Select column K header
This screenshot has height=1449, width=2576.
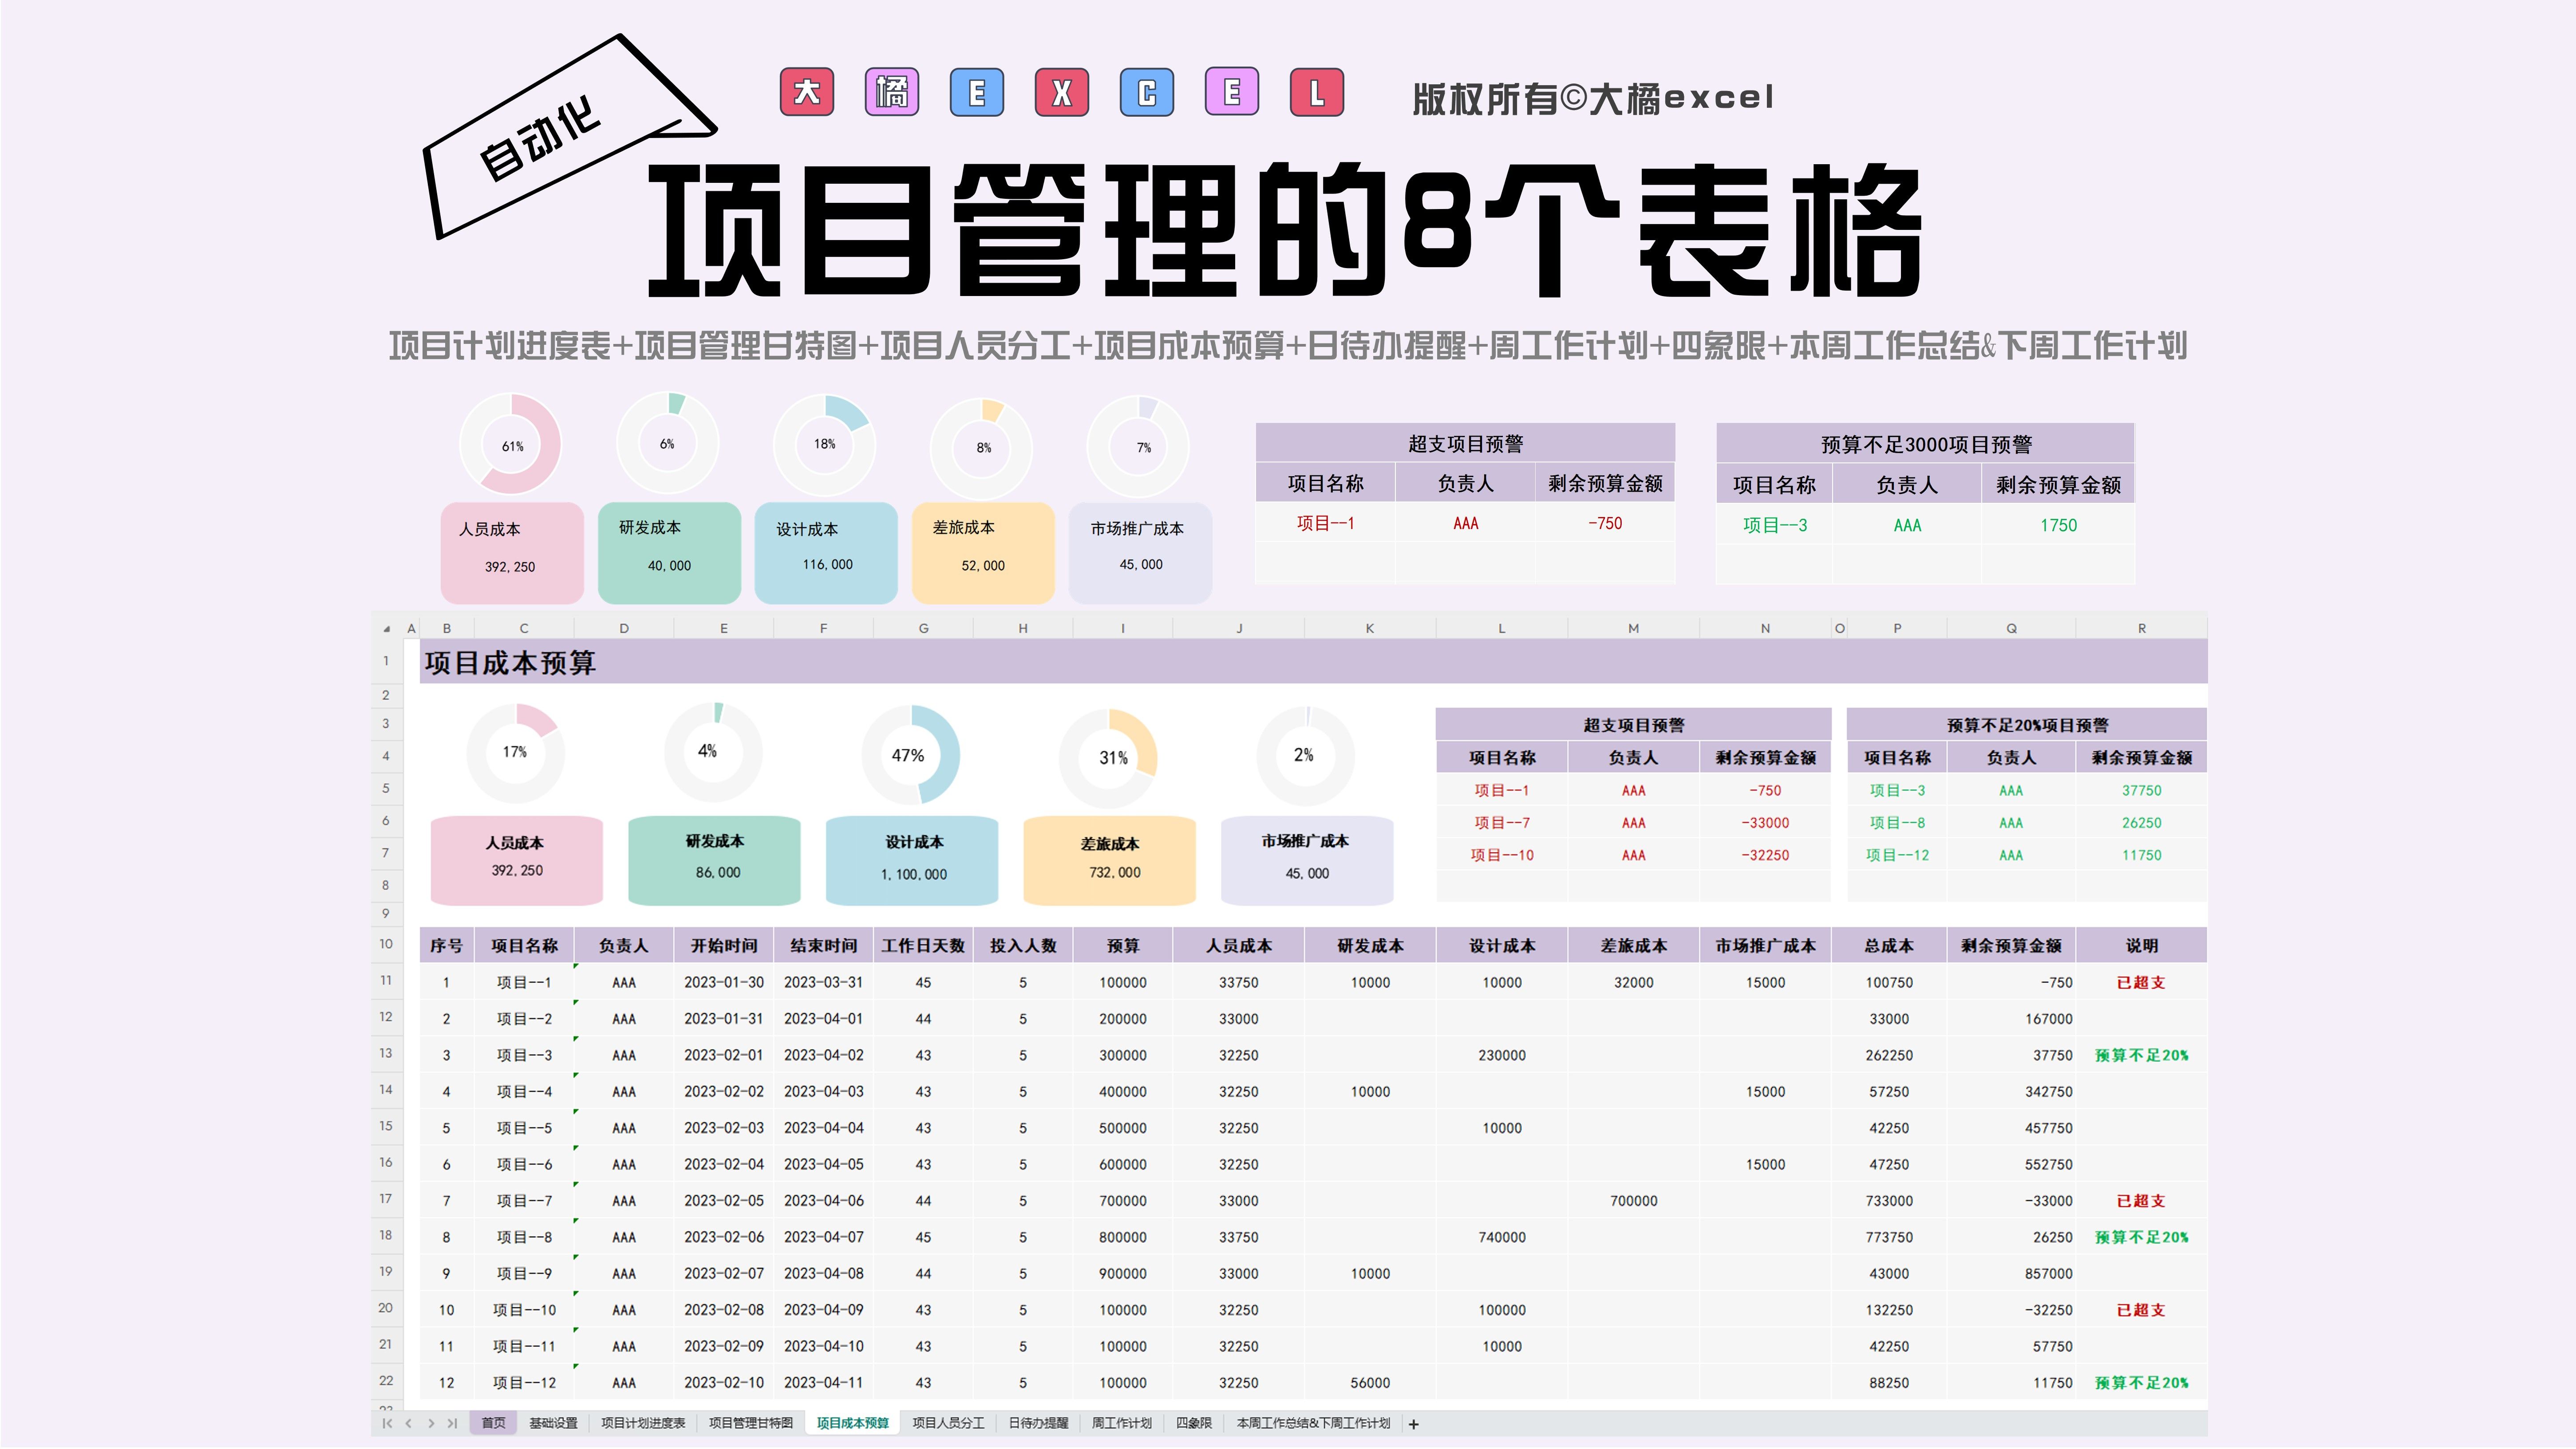(x=1370, y=629)
